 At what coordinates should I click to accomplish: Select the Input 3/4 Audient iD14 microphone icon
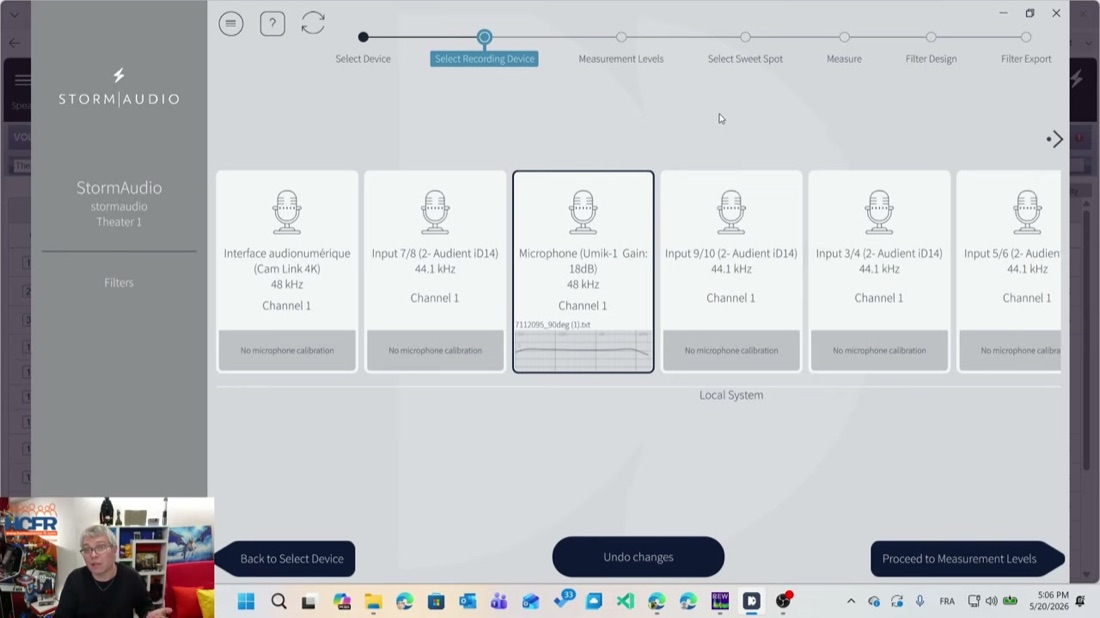[879, 212]
